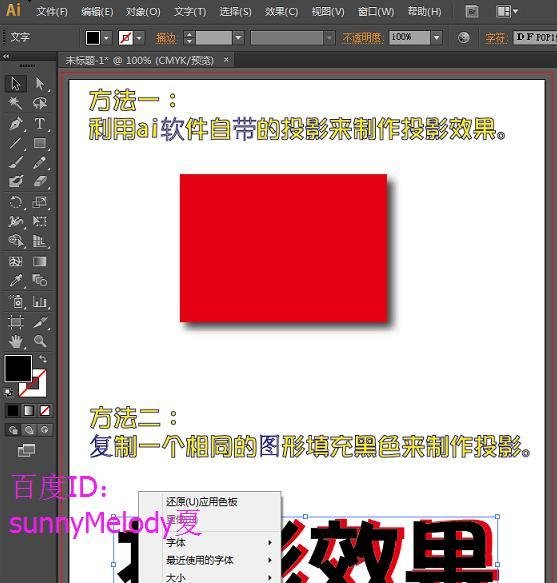Select the Pen tool
Image resolution: width=557 pixels, height=583 pixels.
point(16,123)
